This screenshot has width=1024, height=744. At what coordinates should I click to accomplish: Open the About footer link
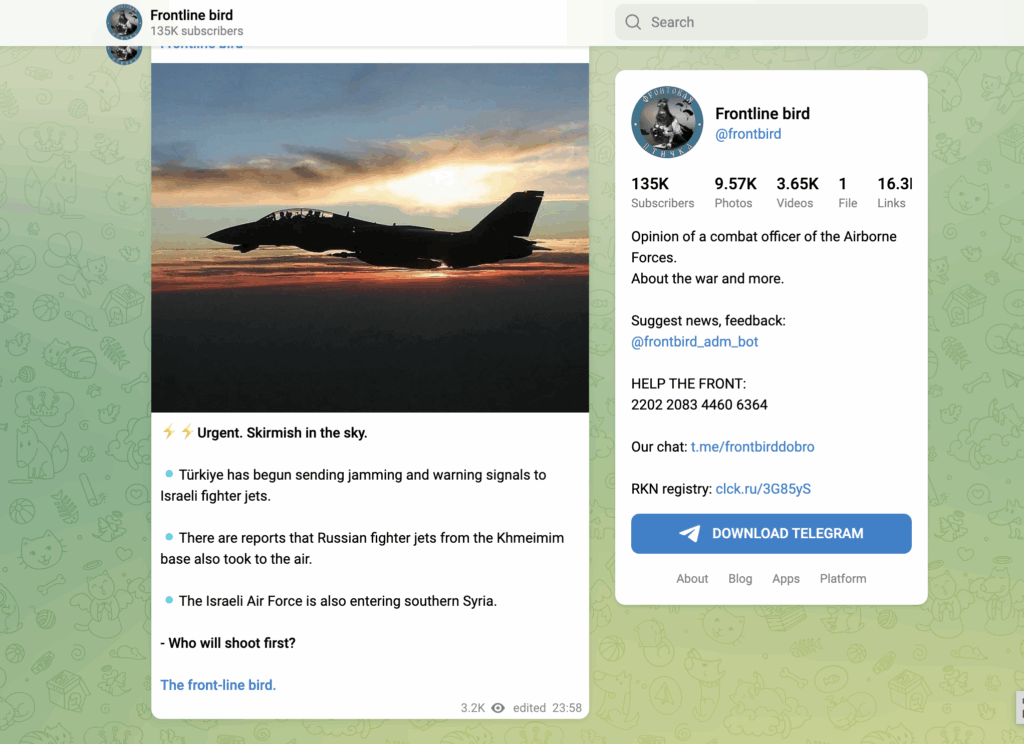coord(692,579)
